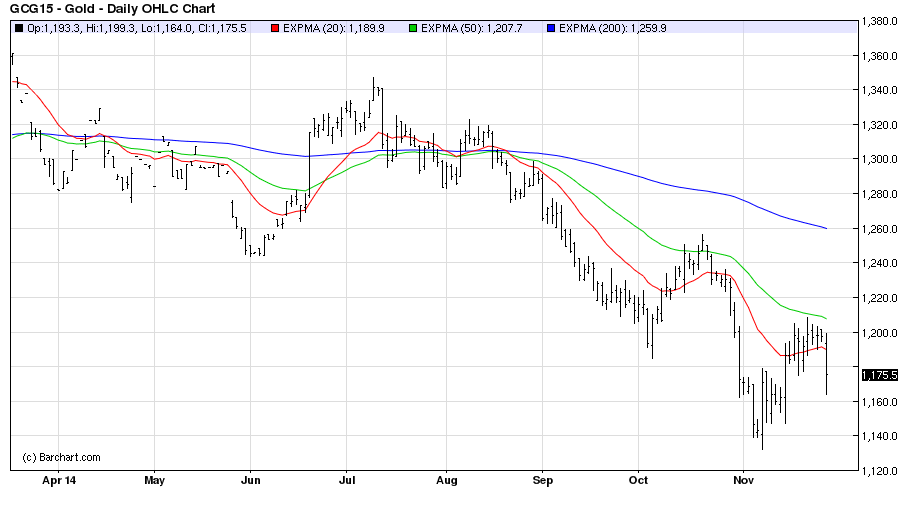Click the 1,360.0 price axis label

pyautogui.click(x=879, y=56)
